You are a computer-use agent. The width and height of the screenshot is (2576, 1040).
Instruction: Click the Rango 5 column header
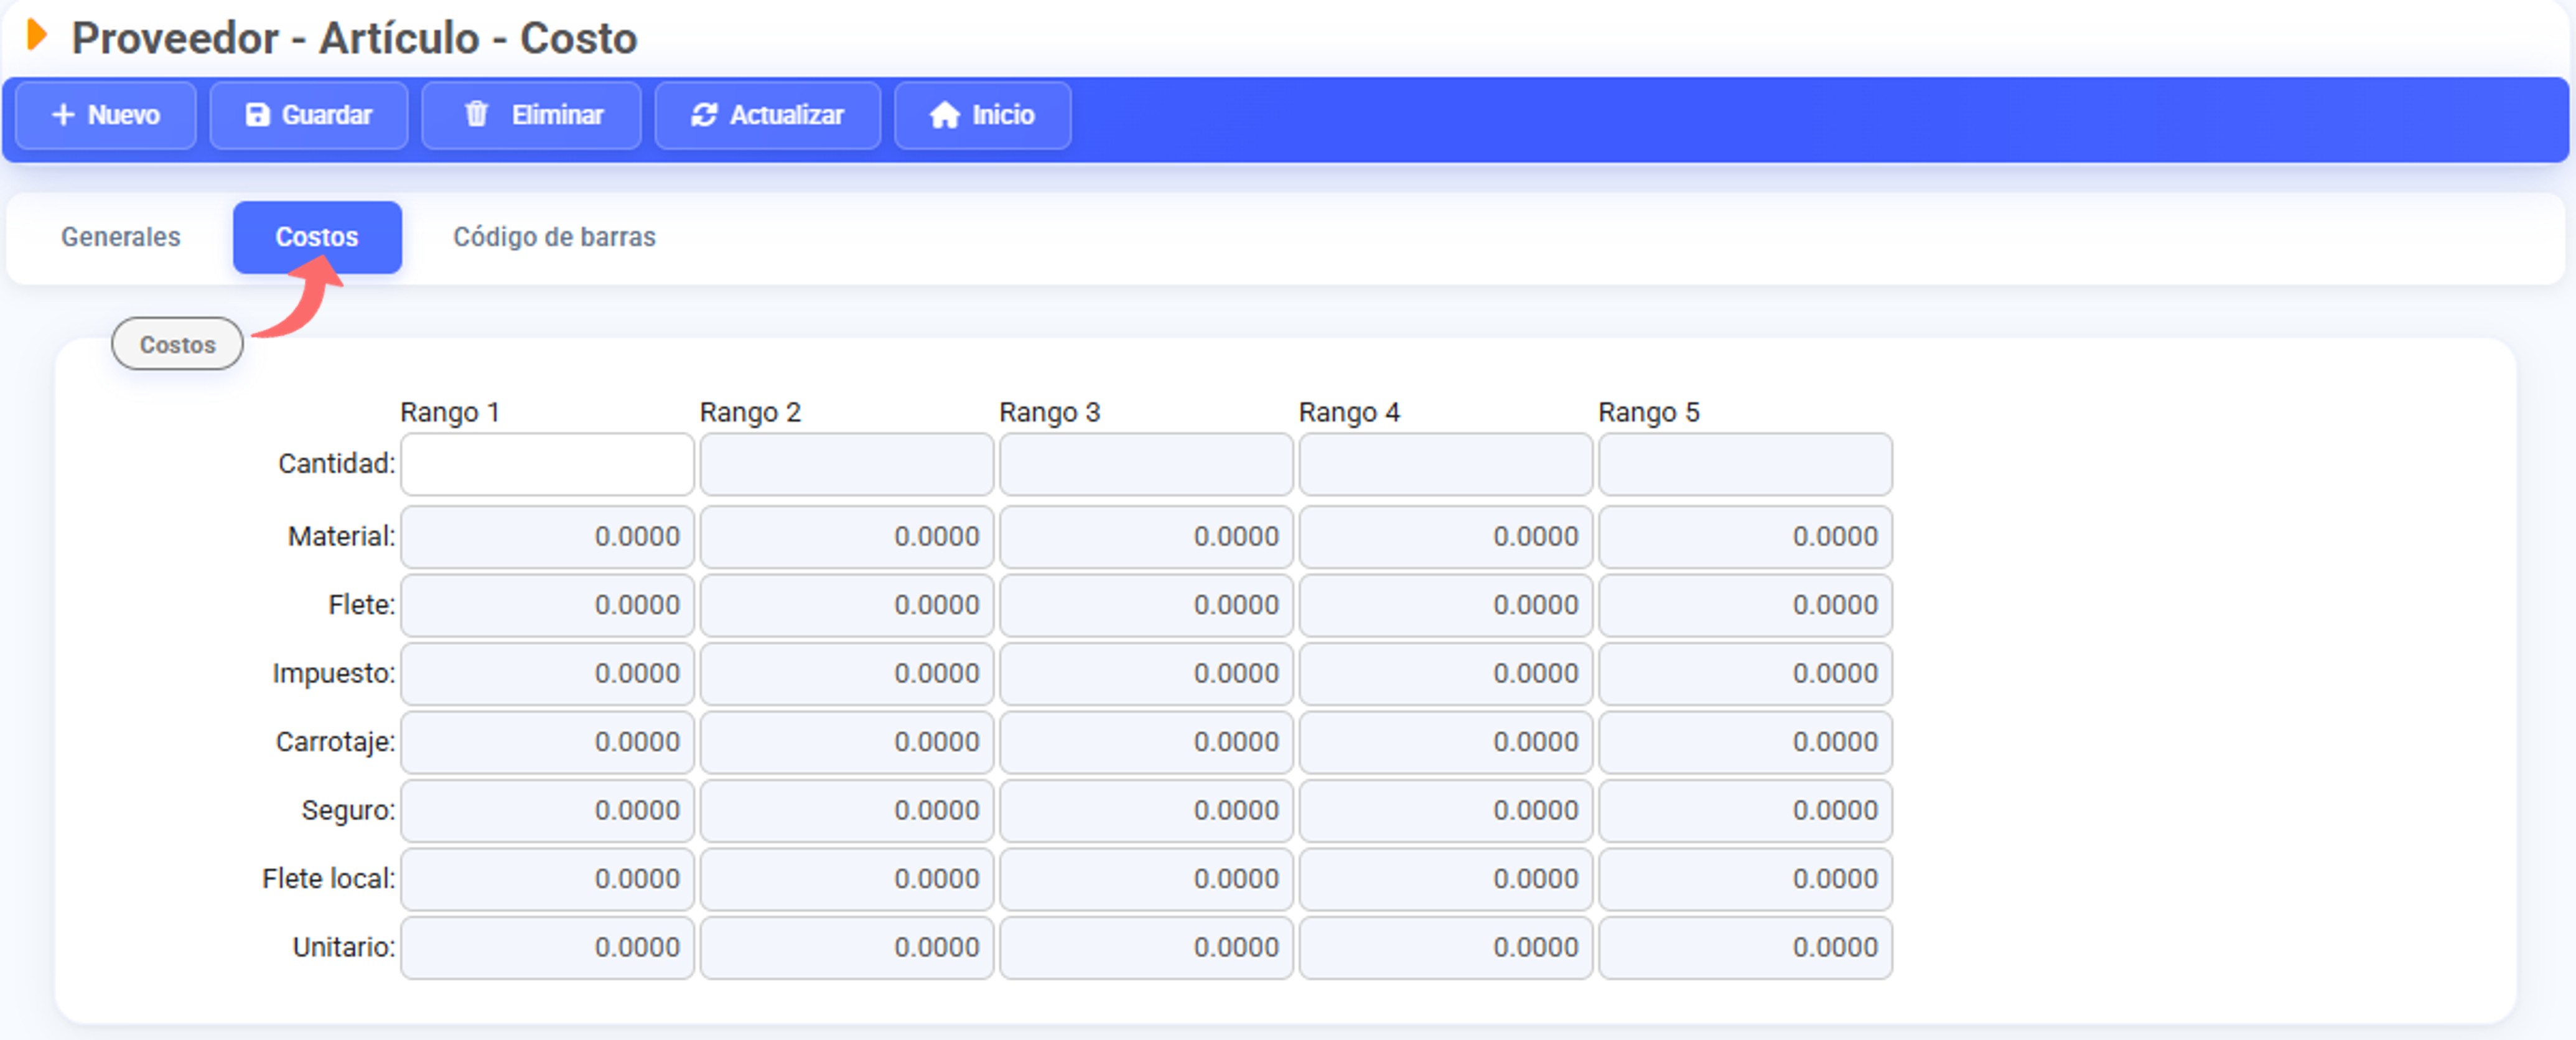[1649, 412]
